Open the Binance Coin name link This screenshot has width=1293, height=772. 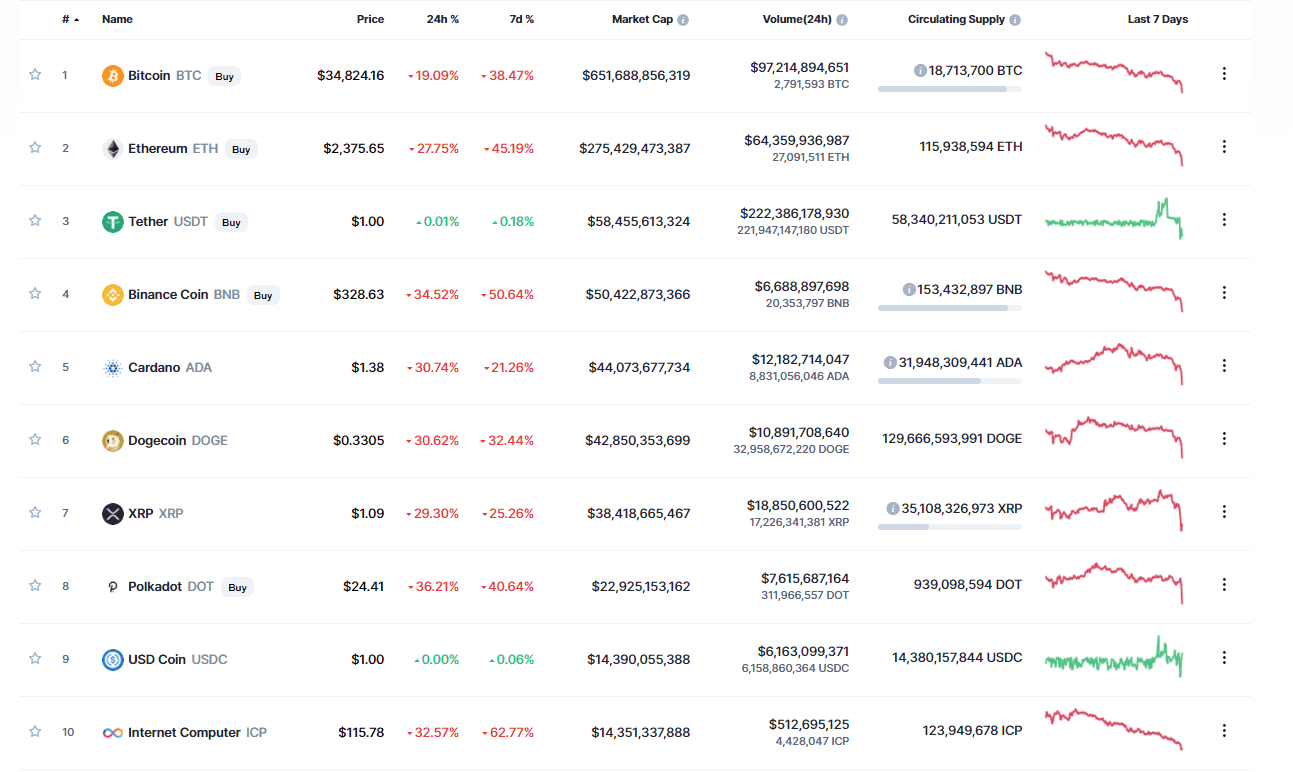[168, 295]
